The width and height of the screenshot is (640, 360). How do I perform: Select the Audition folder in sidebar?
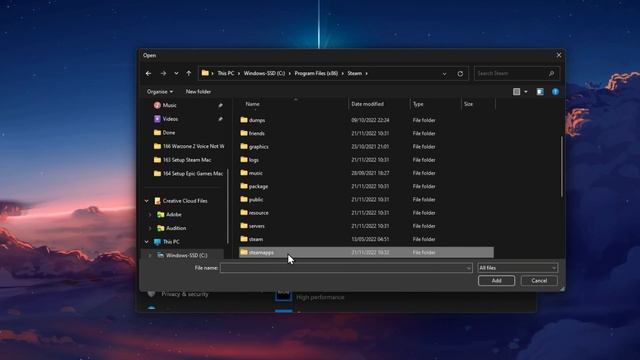(x=176, y=228)
